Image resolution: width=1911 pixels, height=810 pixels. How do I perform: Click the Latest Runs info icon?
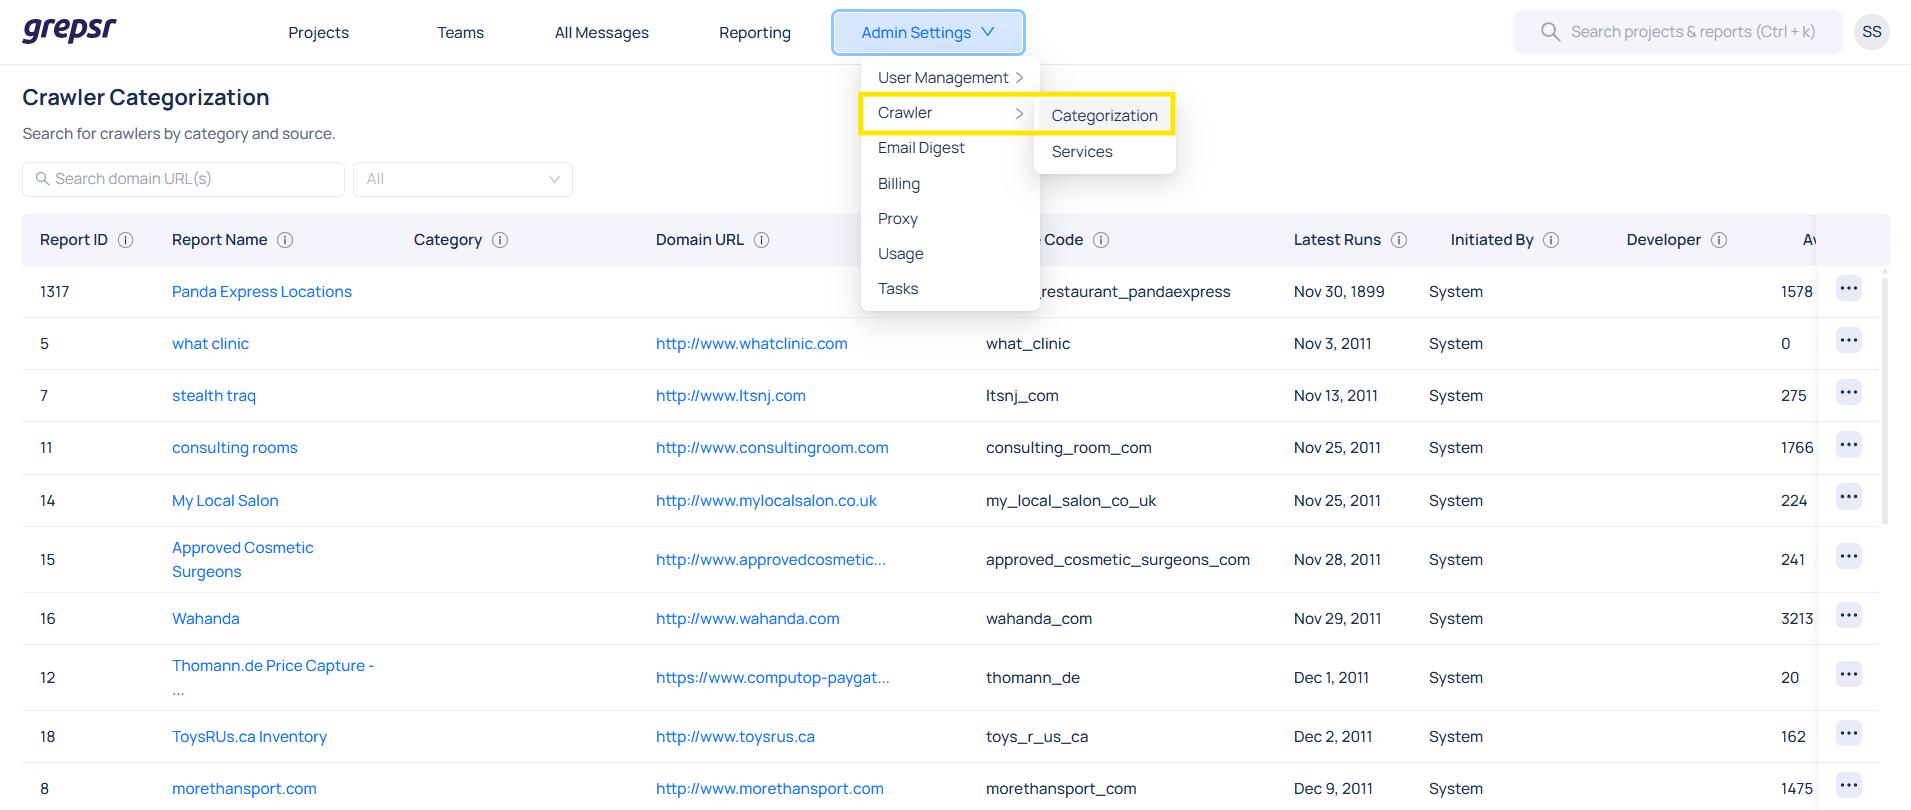[1399, 240]
